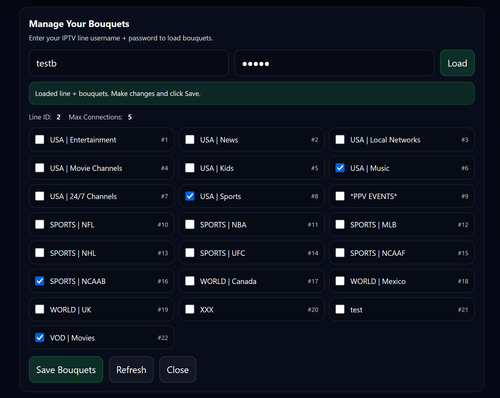The height and width of the screenshot is (398, 500).
Task: Close the bouquet manager panel
Action: (178, 370)
